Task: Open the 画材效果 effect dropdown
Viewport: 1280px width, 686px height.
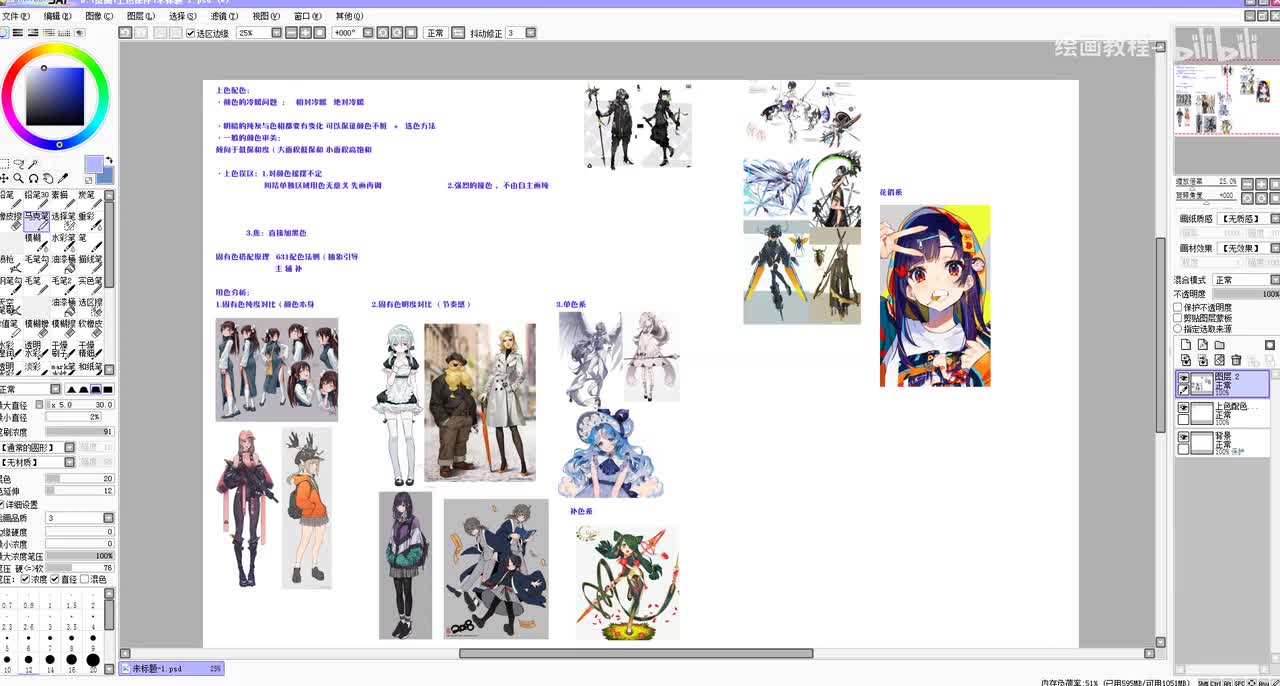Action: coord(1274,248)
